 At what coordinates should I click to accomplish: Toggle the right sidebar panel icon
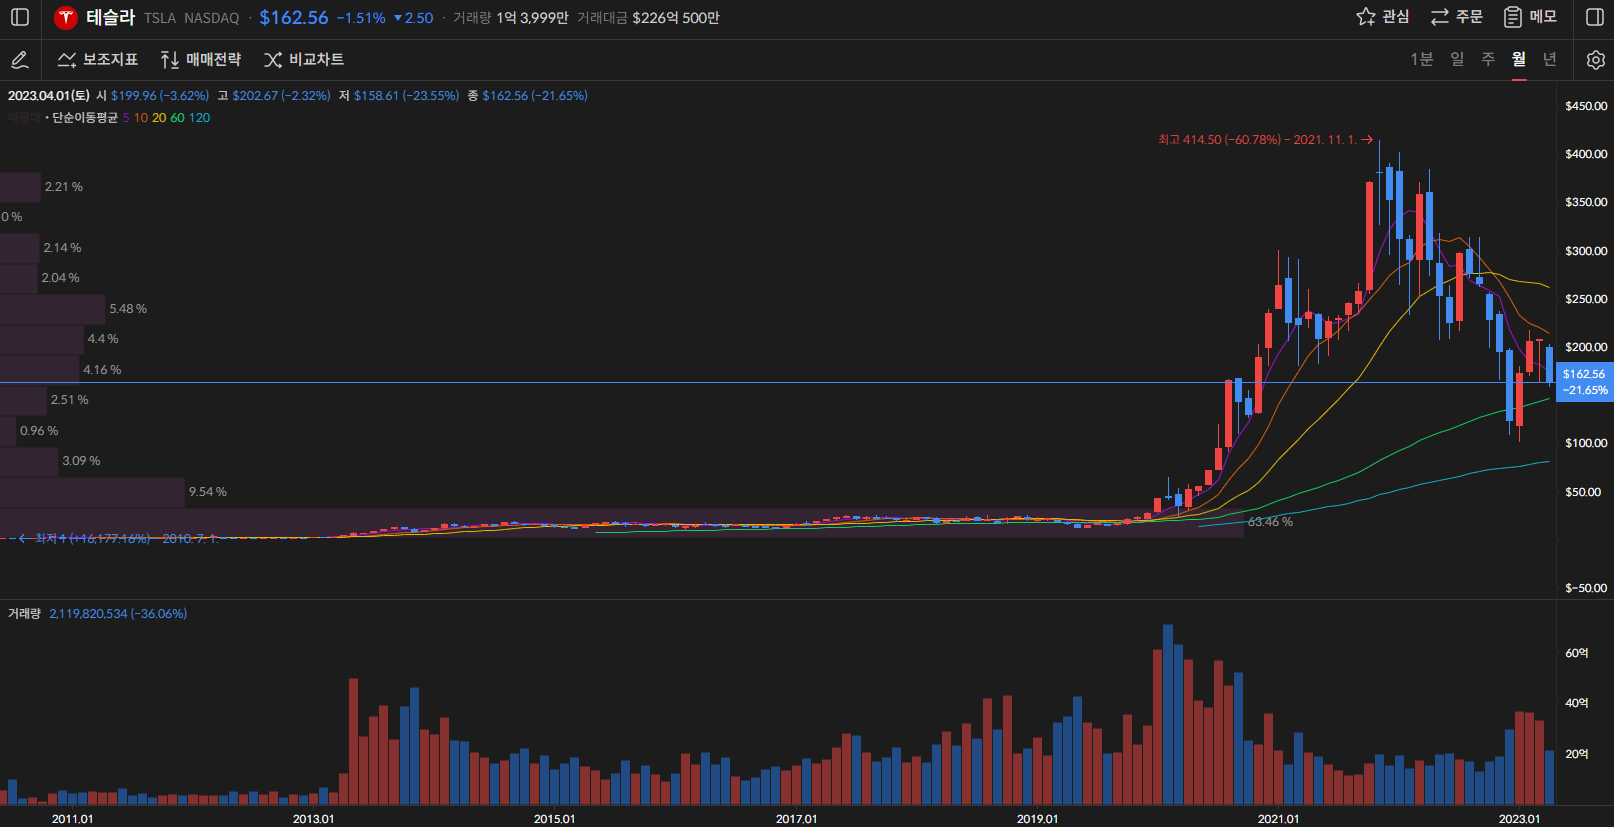pyautogui.click(x=1595, y=17)
